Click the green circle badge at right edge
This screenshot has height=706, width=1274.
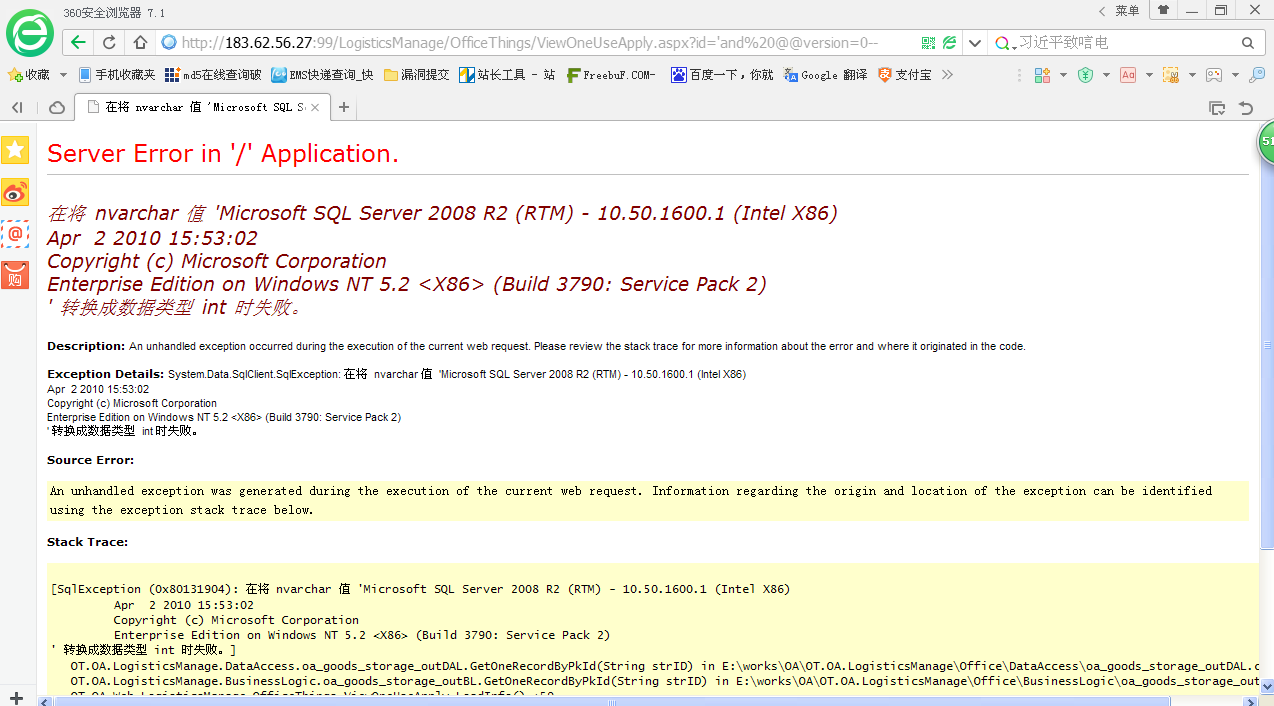pyautogui.click(x=1266, y=142)
